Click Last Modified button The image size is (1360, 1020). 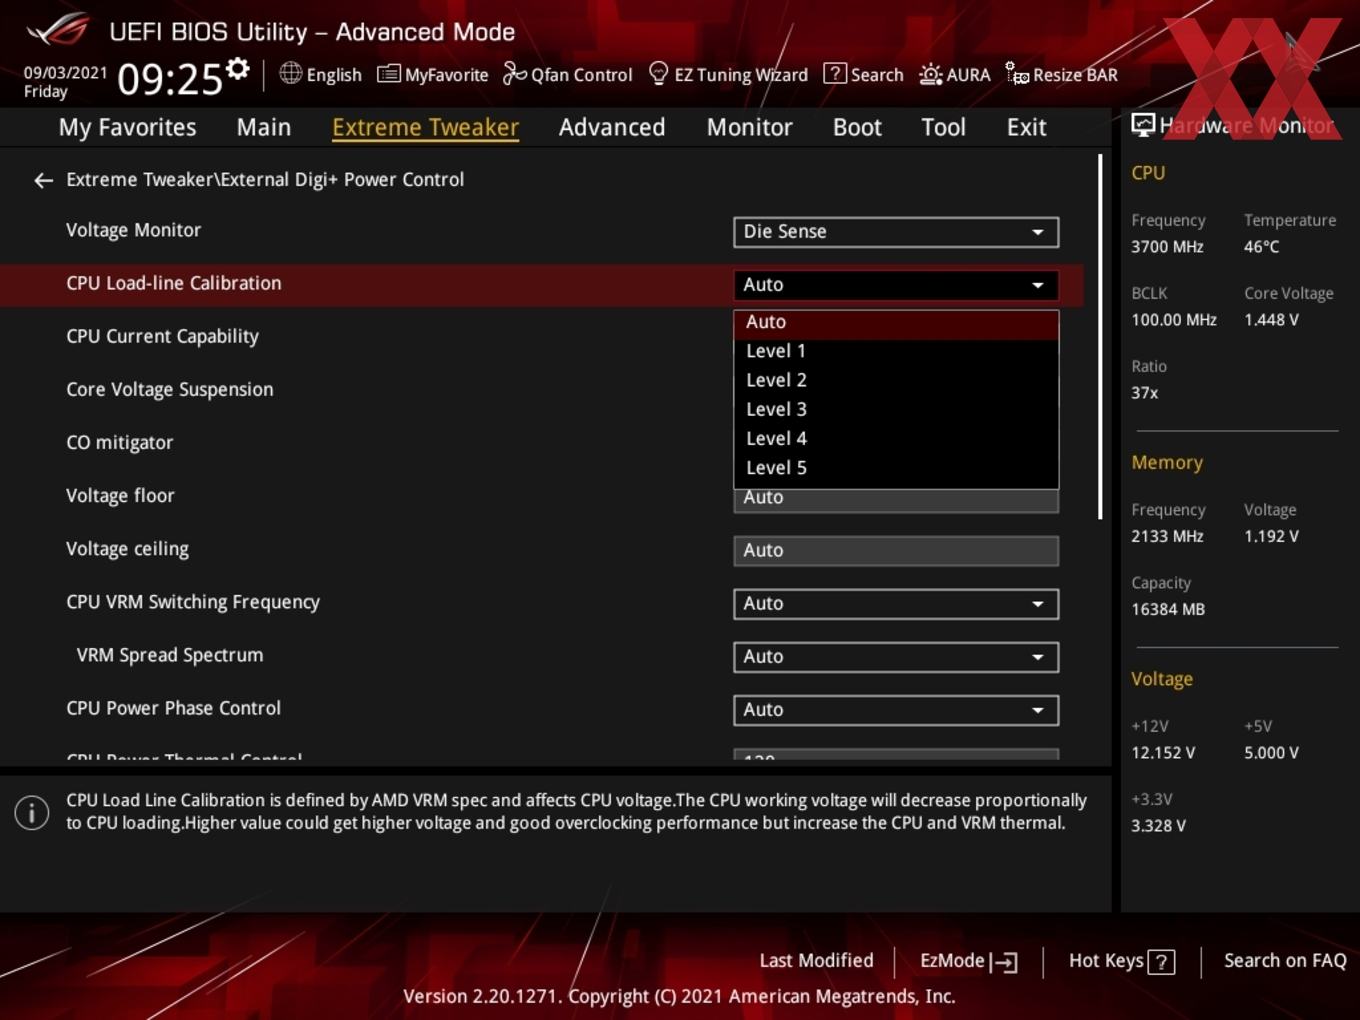[x=816, y=961]
